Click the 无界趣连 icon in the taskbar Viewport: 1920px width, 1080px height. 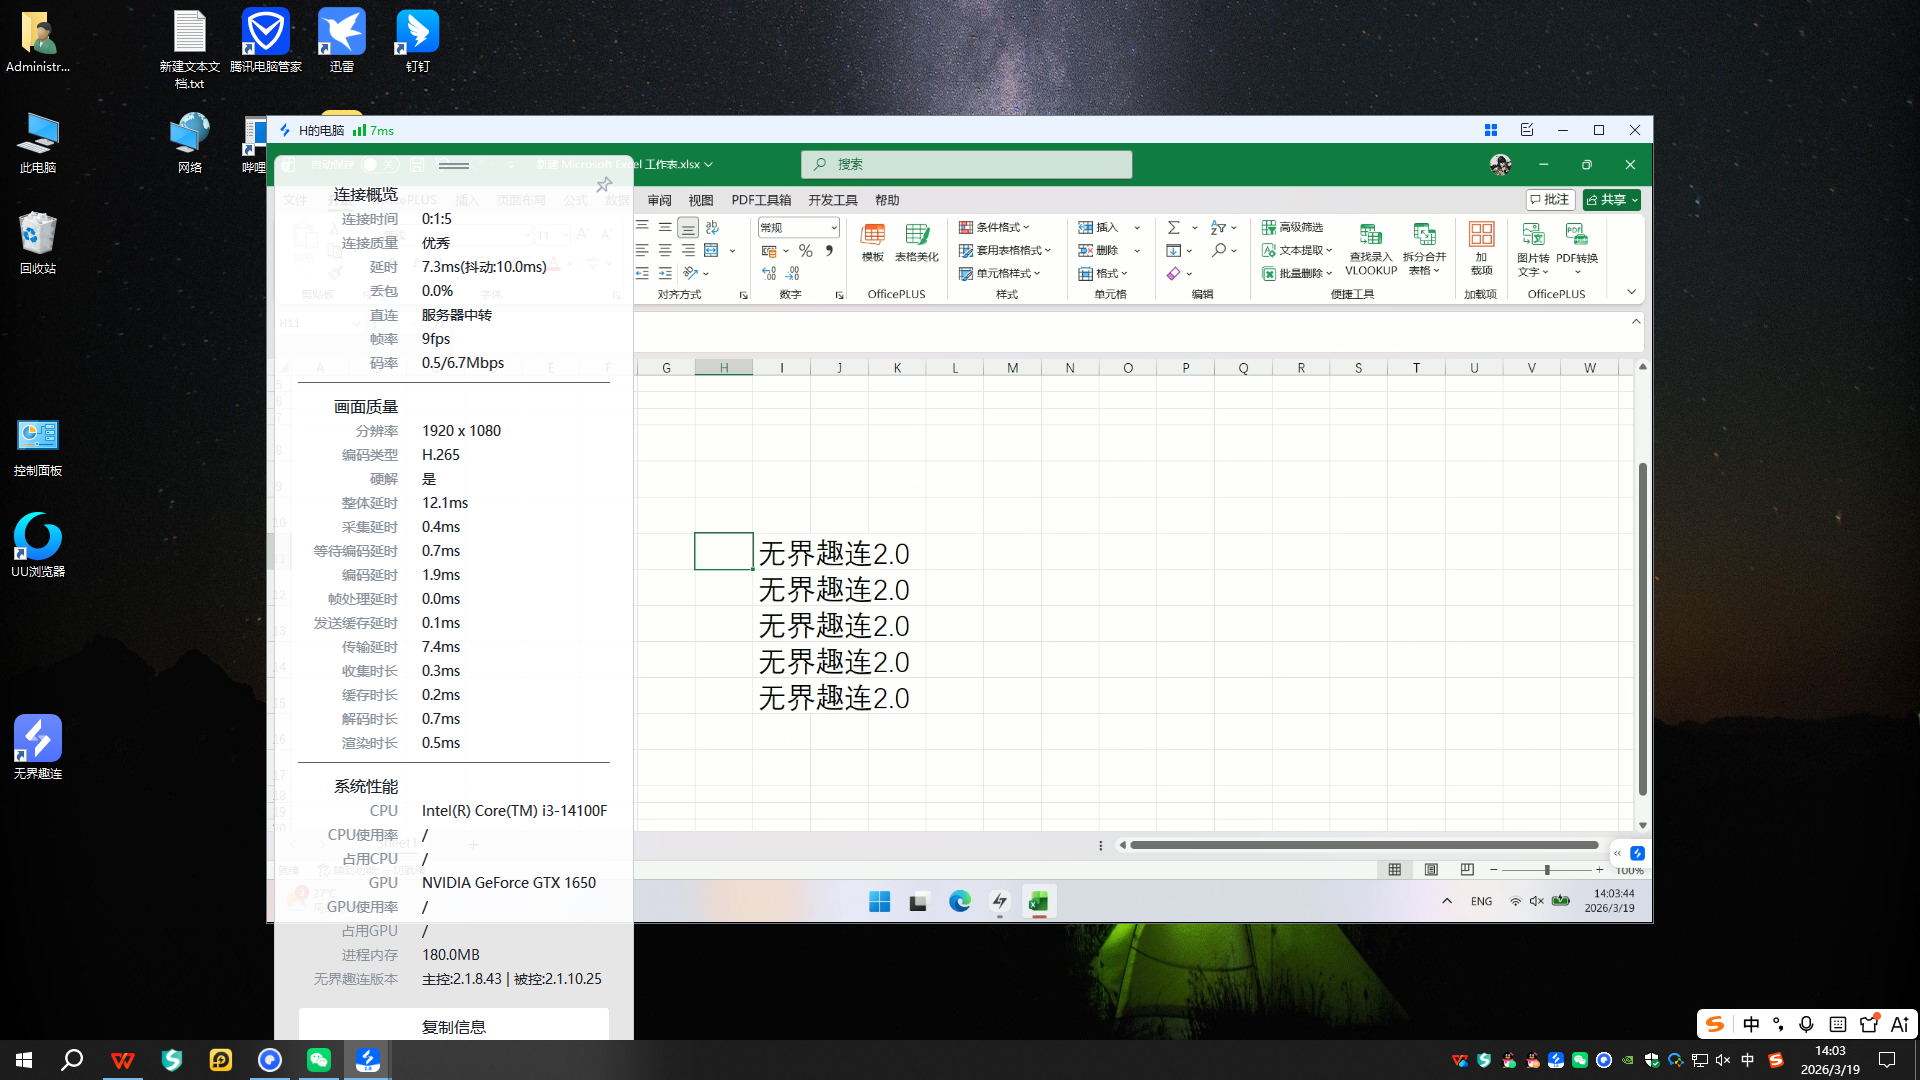point(367,1060)
